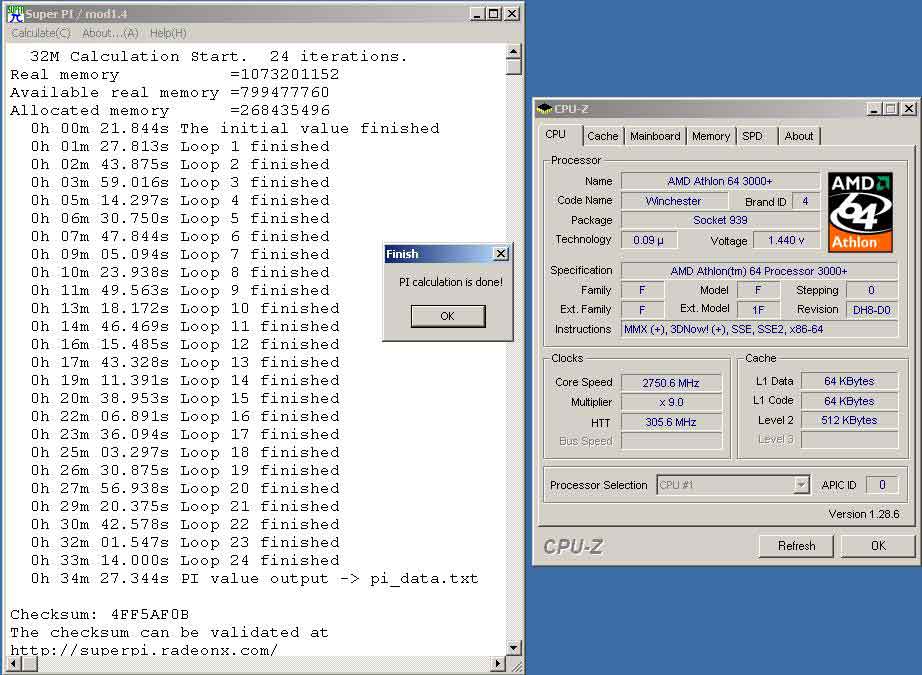Viewport: 922px width, 675px height.
Task: Click the Name field AMD Athlon 64 3000+
Action: pos(720,181)
